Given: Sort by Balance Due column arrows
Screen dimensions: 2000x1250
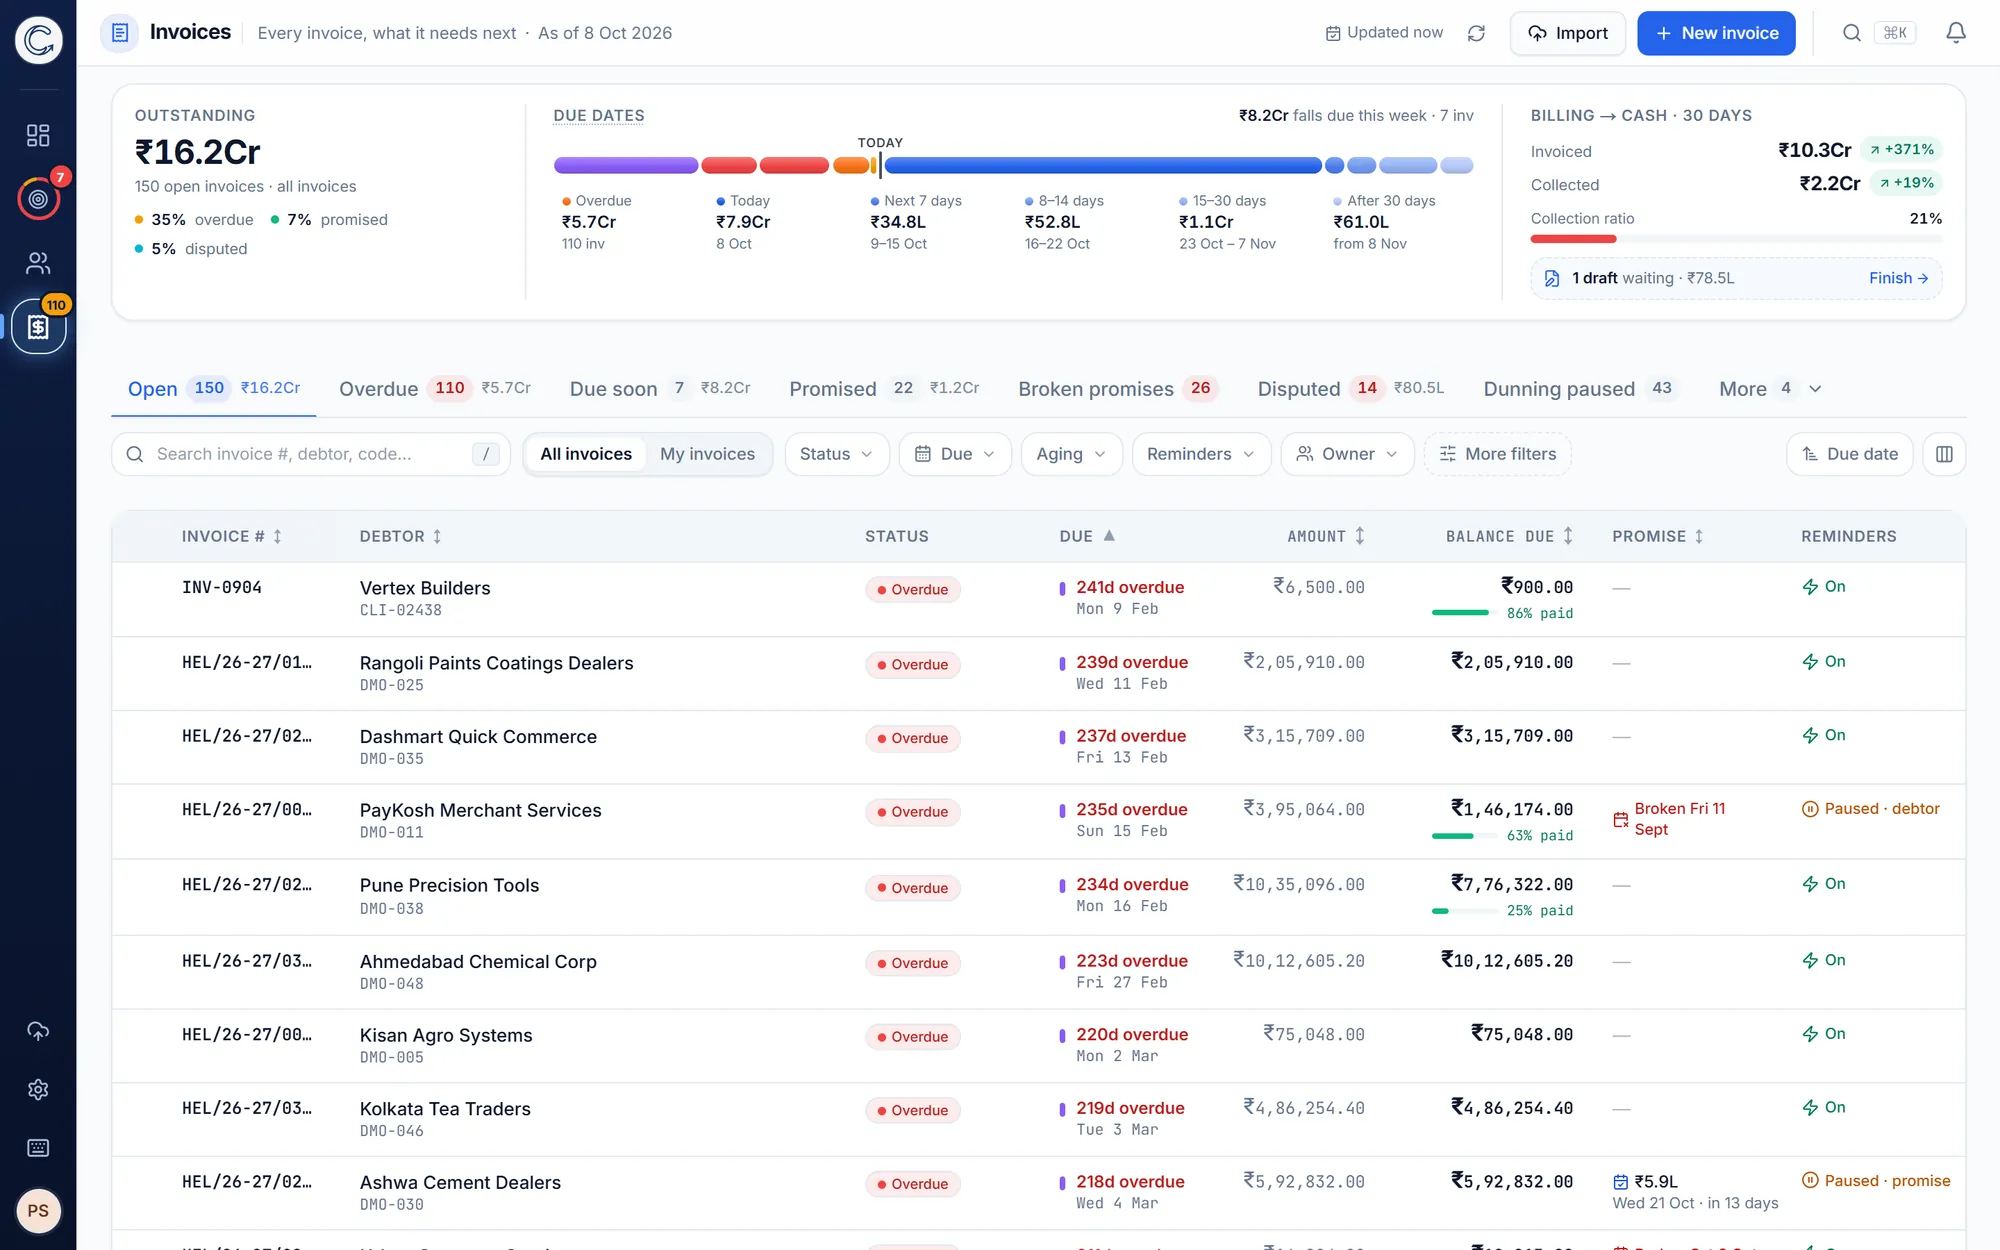Looking at the screenshot, I should [x=1568, y=536].
